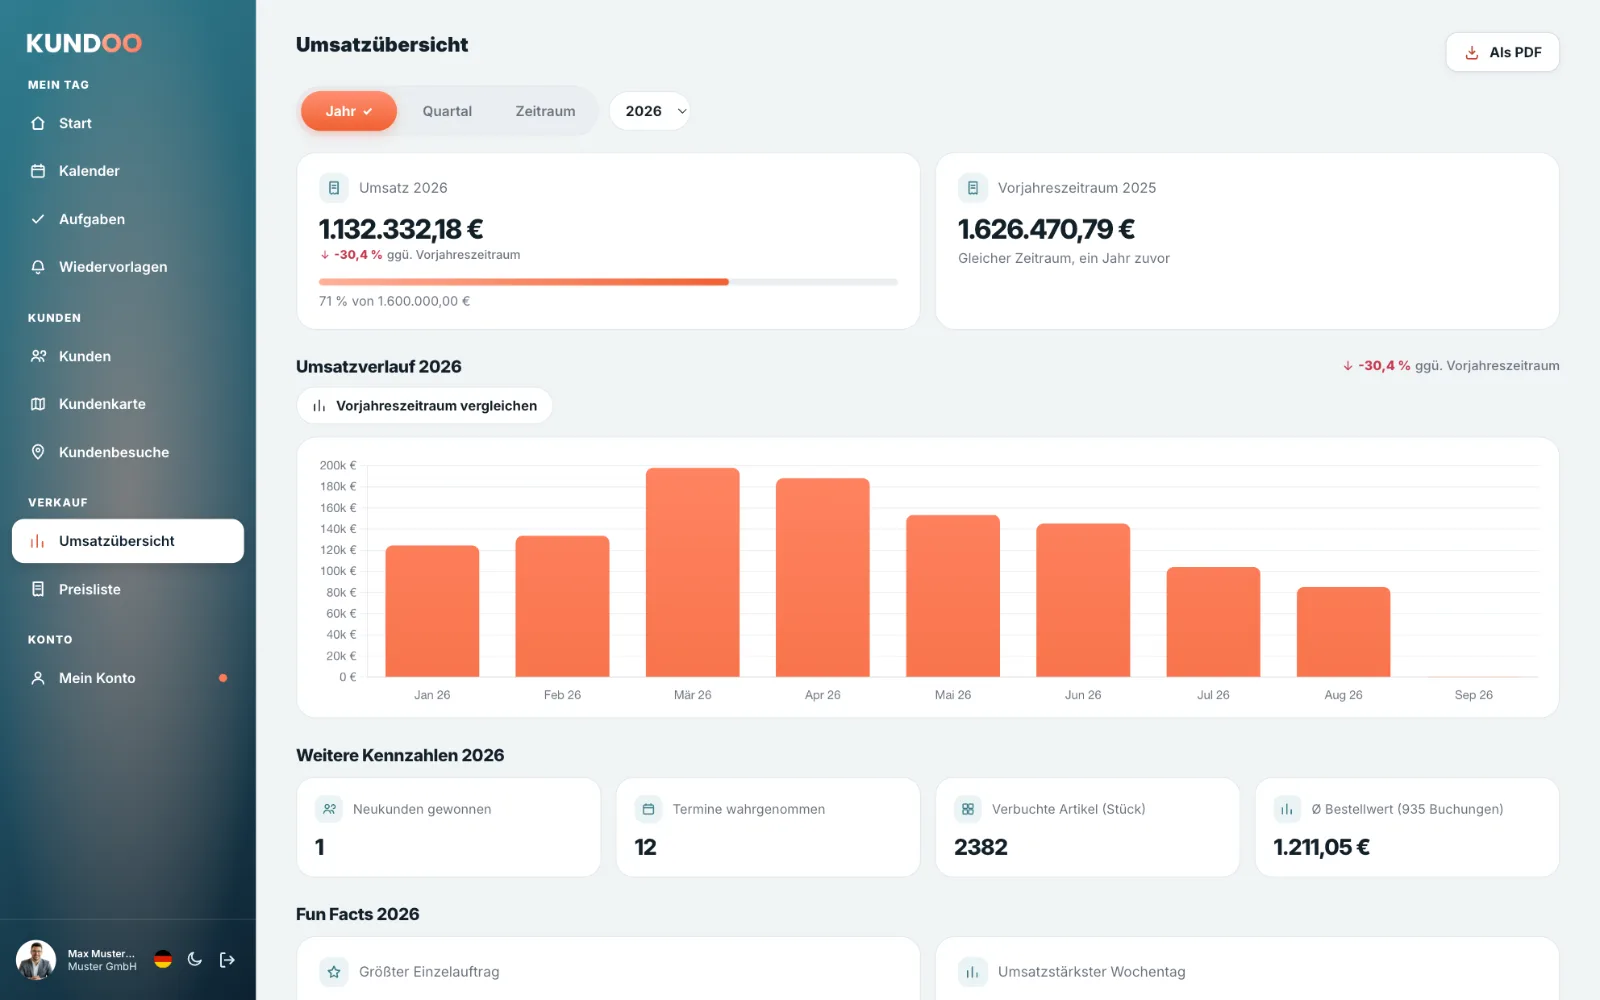1600x1000 pixels.
Task: Click the Aug 26 chart bar
Action: coord(1343,632)
